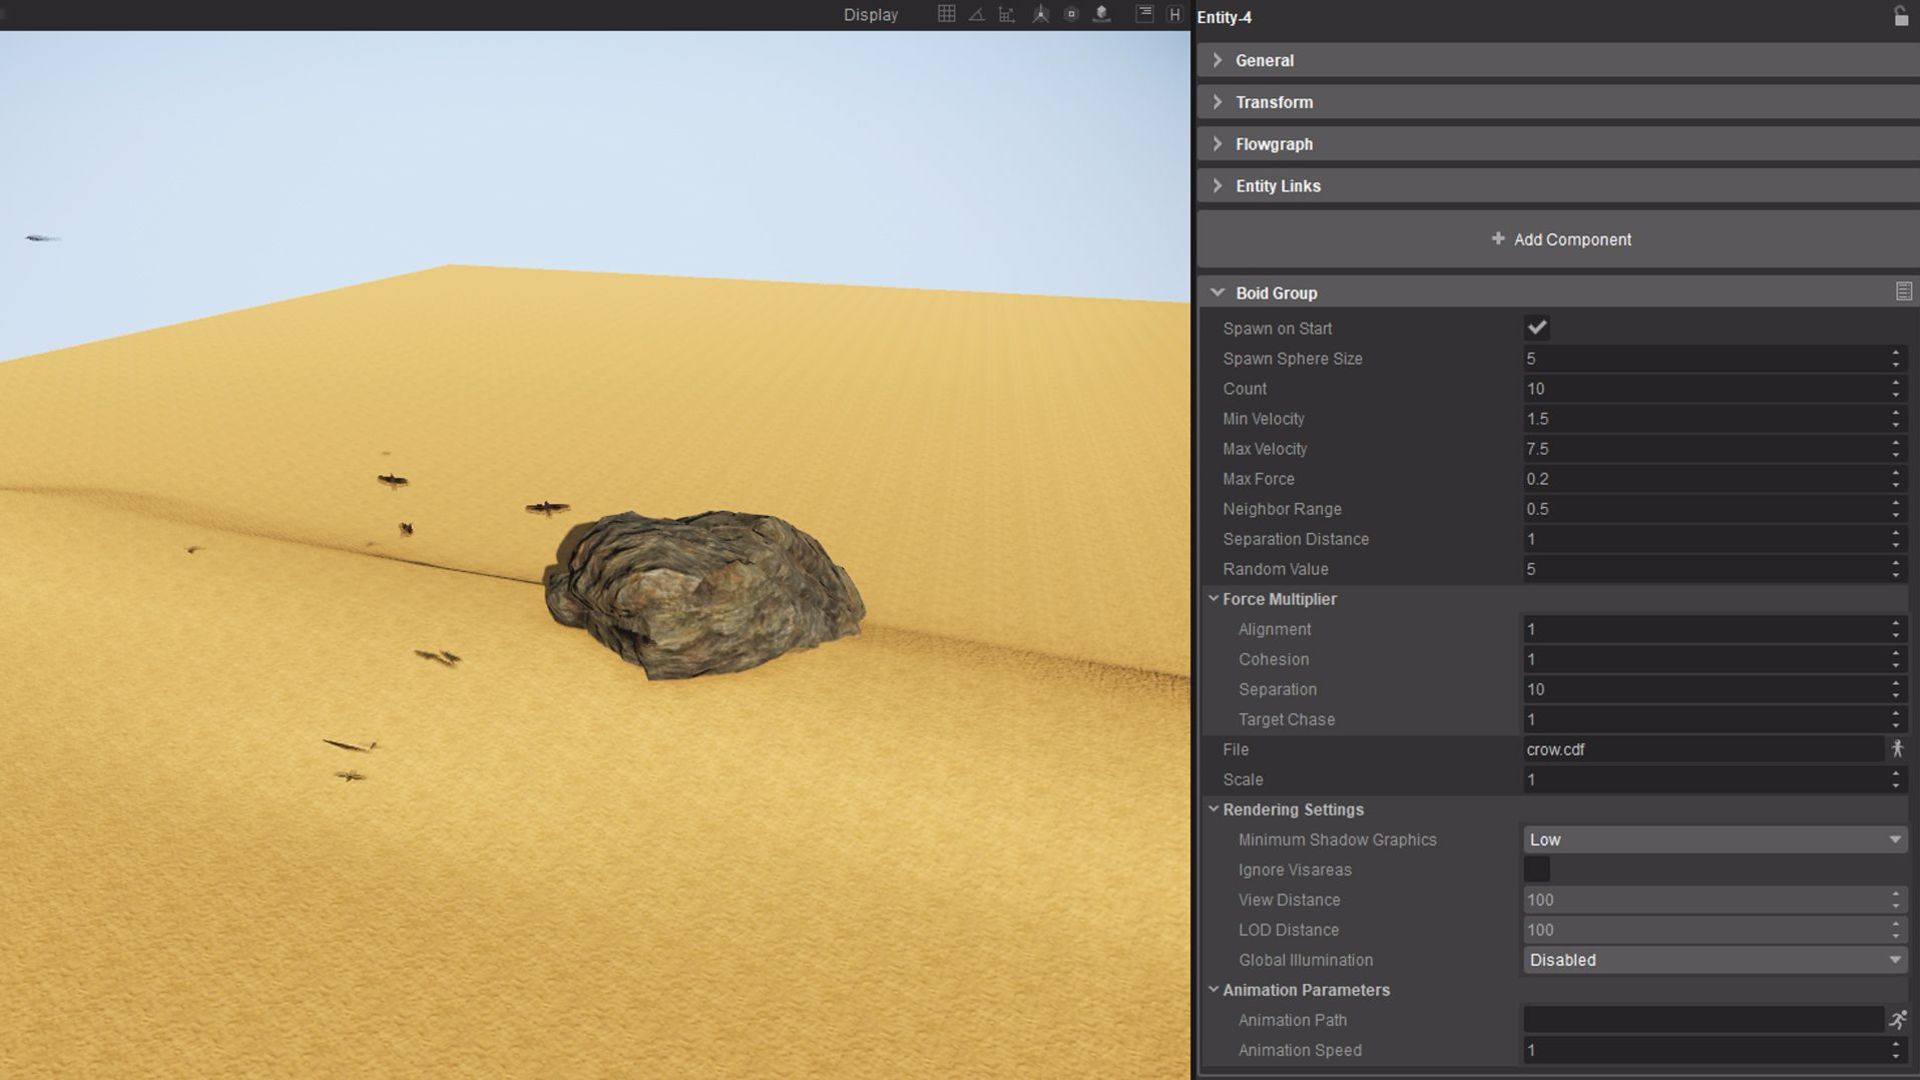Viewport: 1920px width, 1080px height.
Task: Expand the Transform section
Action: tap(1275, 101)
